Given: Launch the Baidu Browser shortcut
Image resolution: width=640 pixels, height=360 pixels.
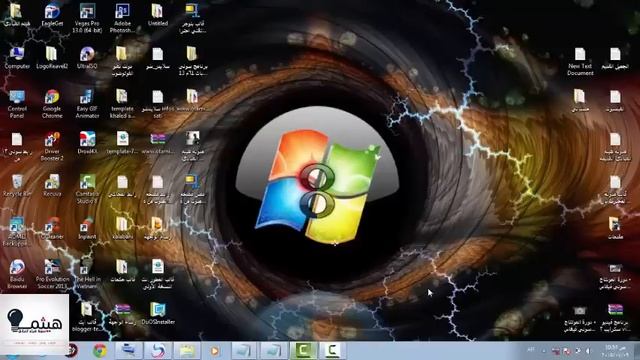Looking at the screenshot, I should [x=17, y=274].
